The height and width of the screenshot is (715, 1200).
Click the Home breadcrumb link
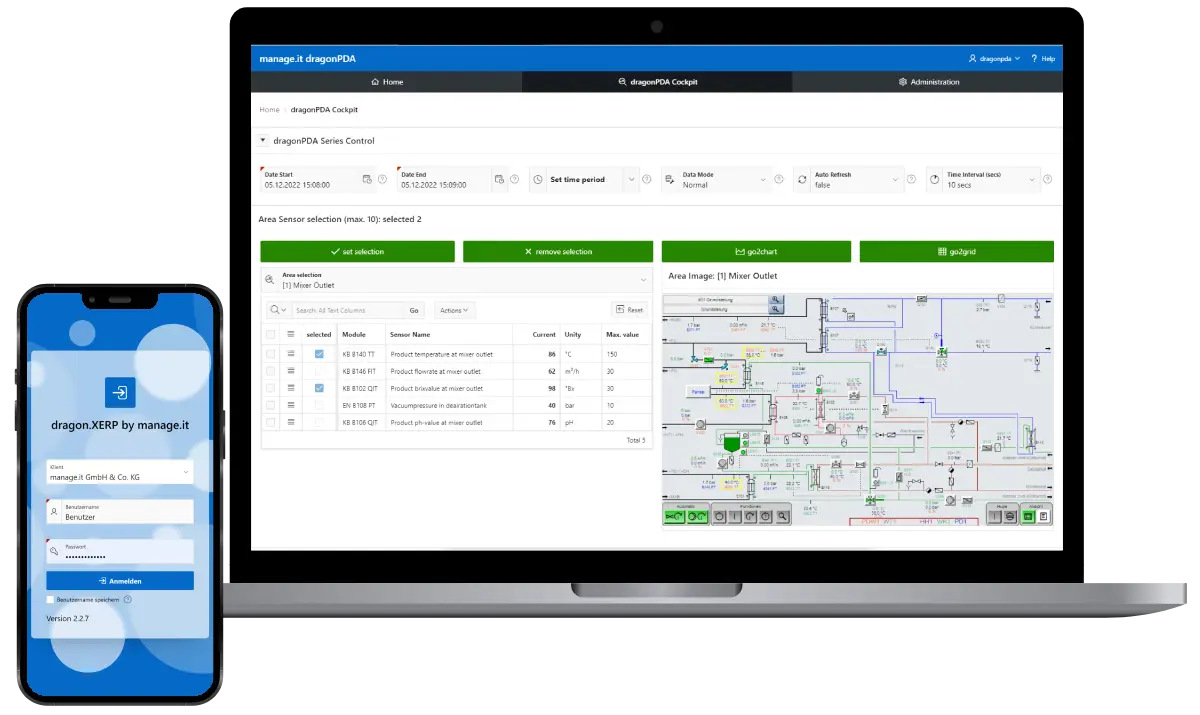coord(269,109)
